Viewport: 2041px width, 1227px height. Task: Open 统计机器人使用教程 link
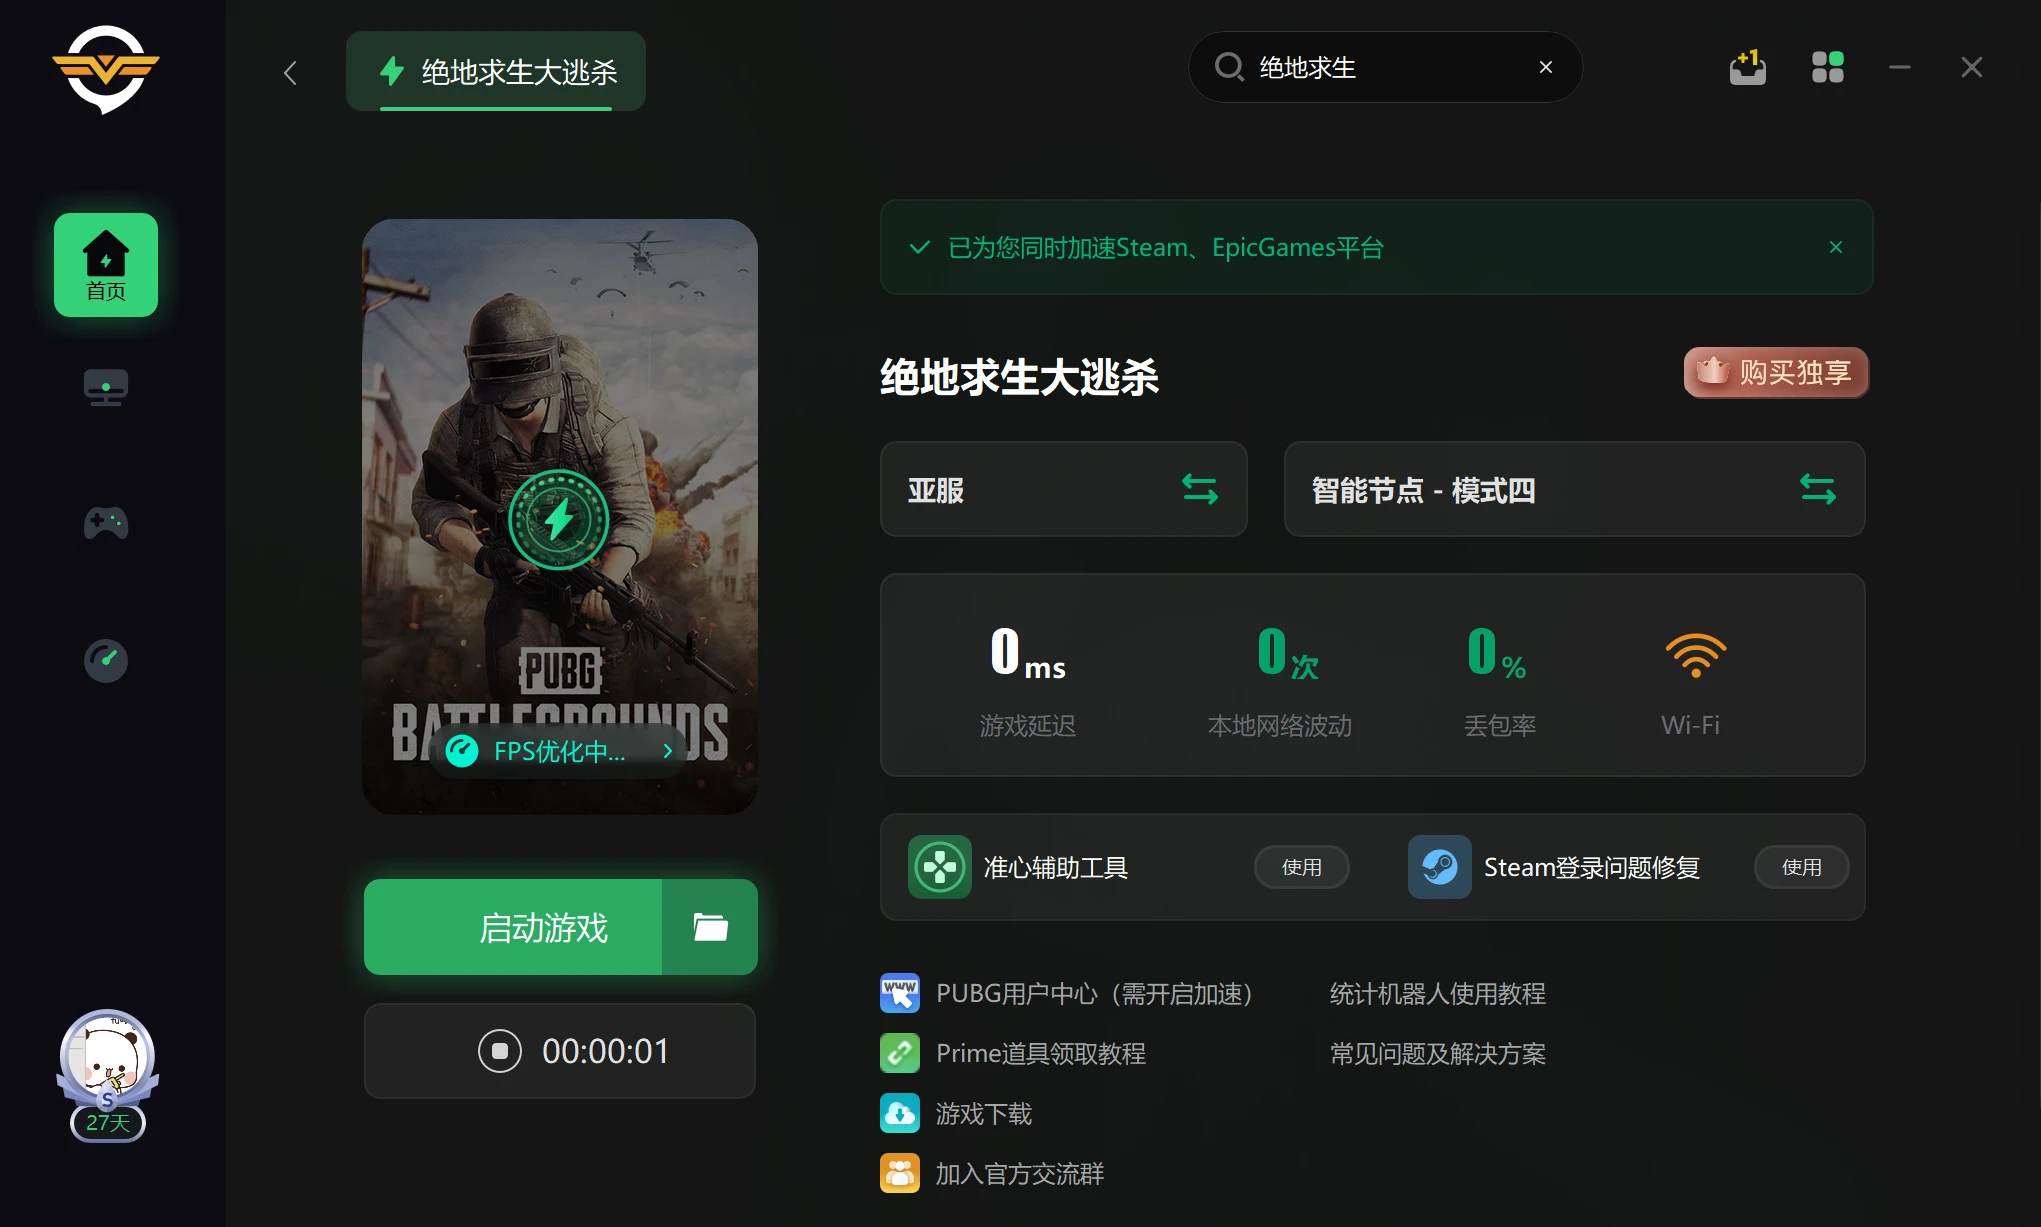(1438, 994)
